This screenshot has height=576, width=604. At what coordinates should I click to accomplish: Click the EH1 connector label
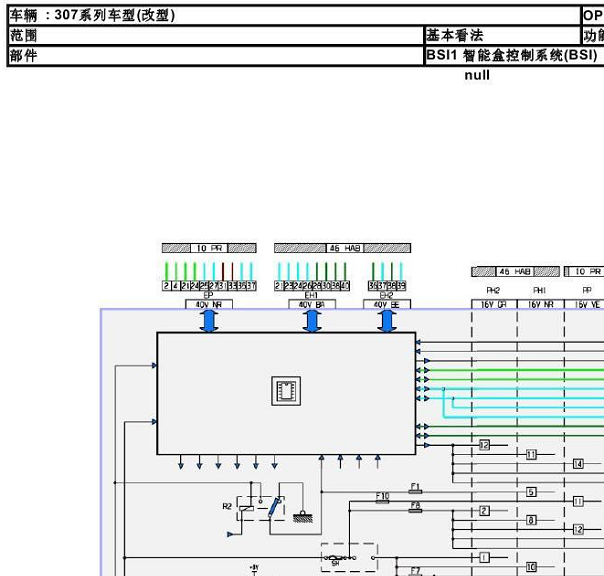pos(311,295)
